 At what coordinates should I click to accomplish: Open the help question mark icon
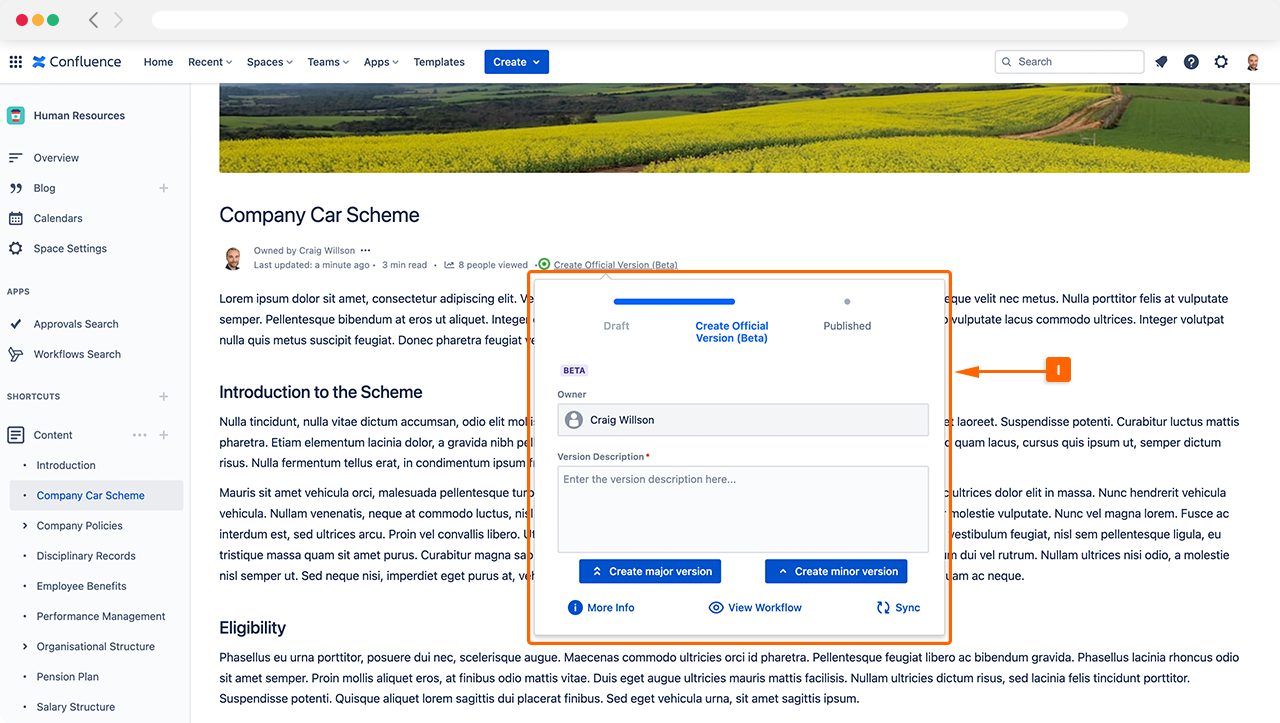[1191, 62]
